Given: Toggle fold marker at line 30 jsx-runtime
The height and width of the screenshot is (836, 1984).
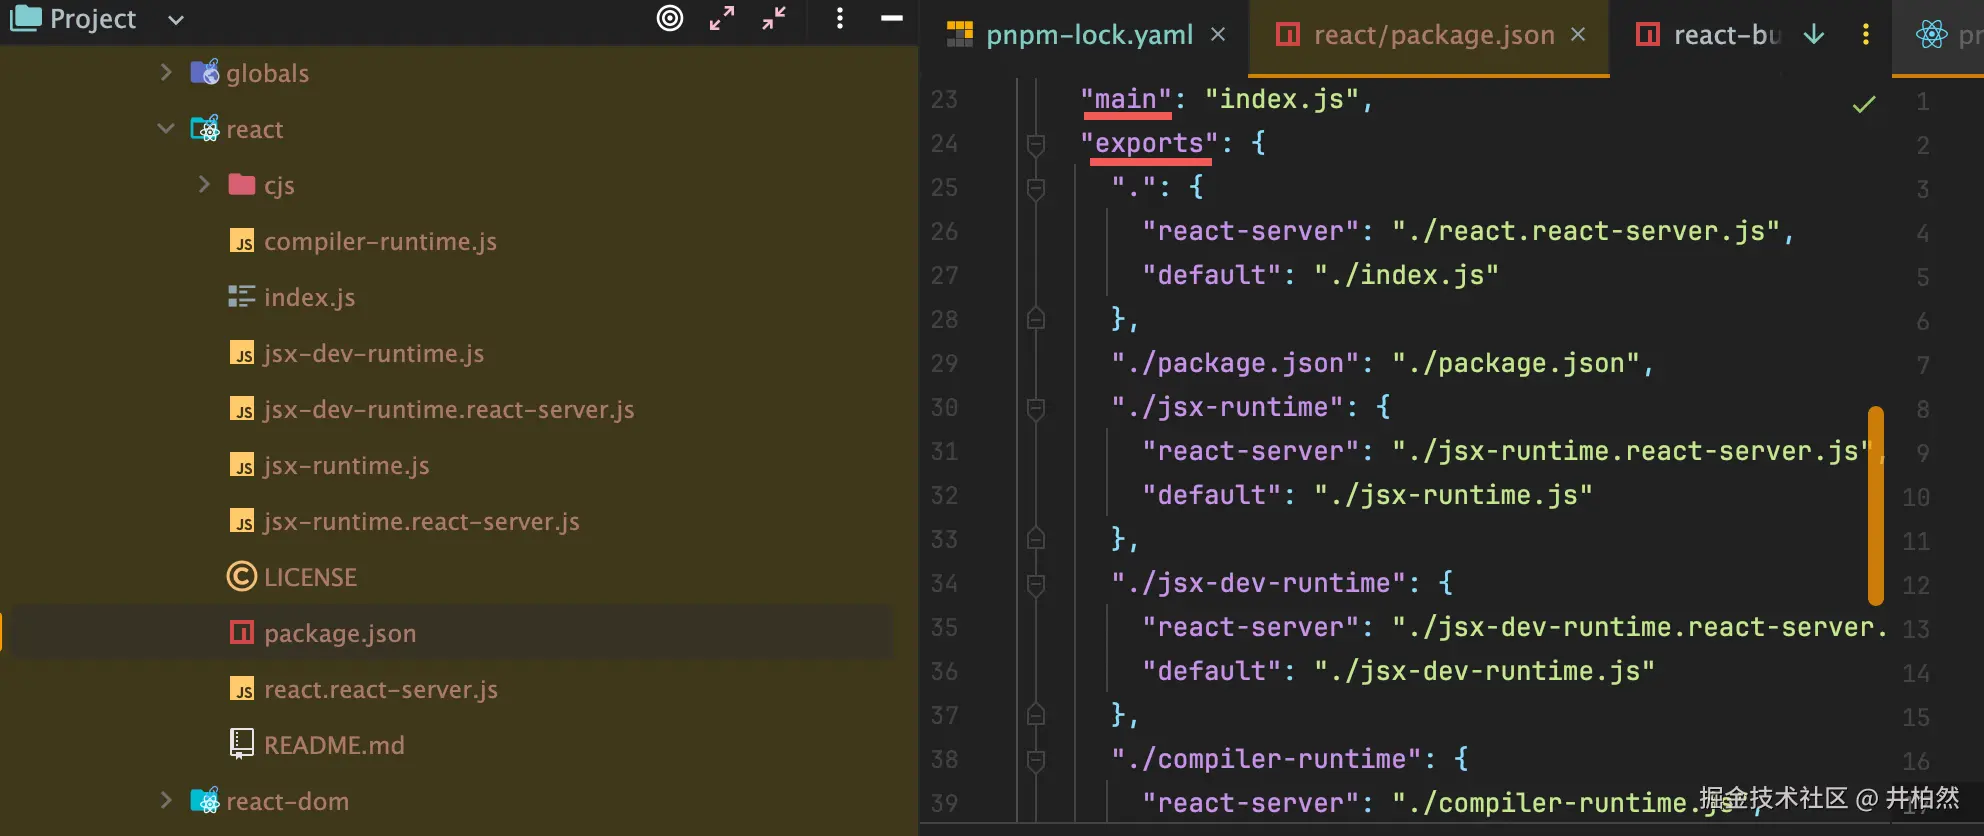Looking at the screenshot, I should coord(1036,408).
